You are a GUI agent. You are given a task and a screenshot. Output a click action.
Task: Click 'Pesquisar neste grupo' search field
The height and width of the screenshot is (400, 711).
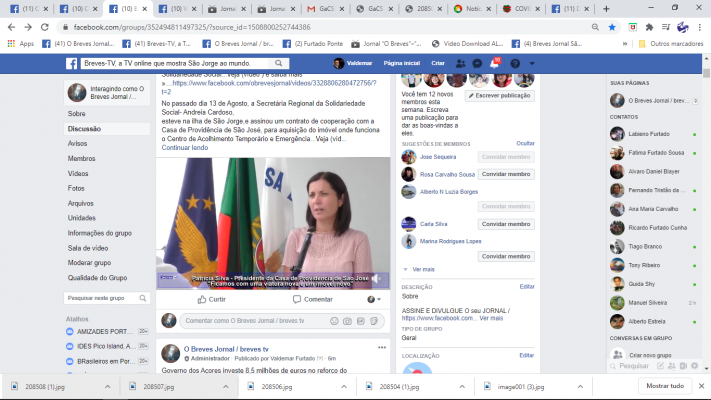pyautogui.click(x=100, y=298)
